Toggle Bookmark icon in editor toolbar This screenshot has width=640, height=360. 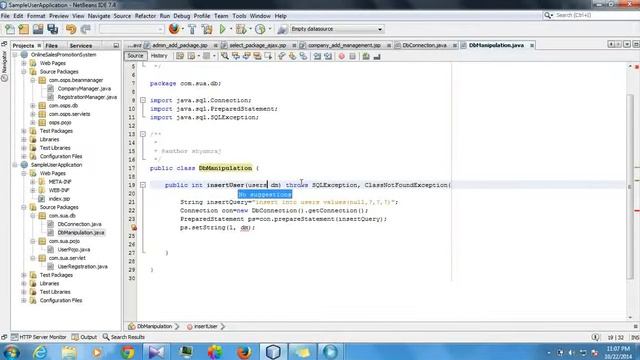tap(303, 56)
